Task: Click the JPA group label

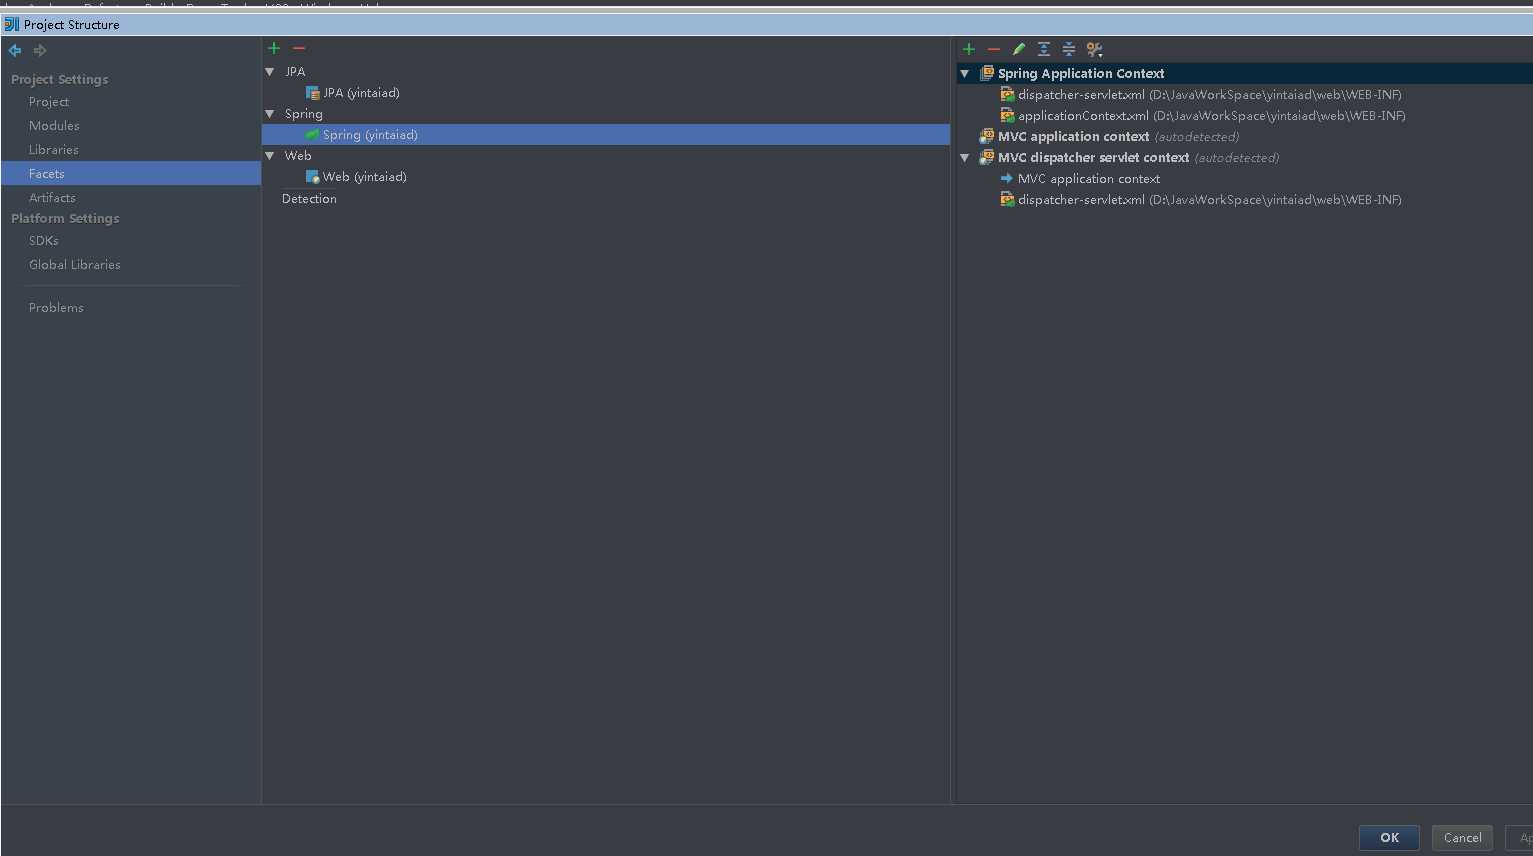Action: tap(295, 72)
